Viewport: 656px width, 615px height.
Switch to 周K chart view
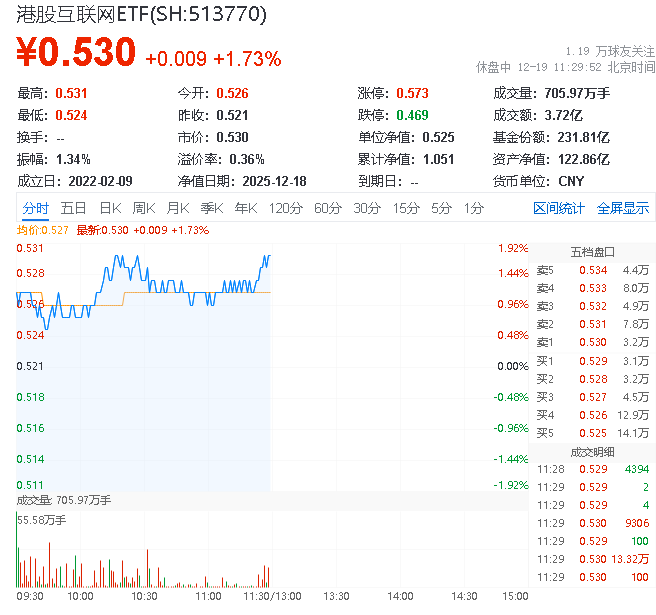[x=144, y=208]
